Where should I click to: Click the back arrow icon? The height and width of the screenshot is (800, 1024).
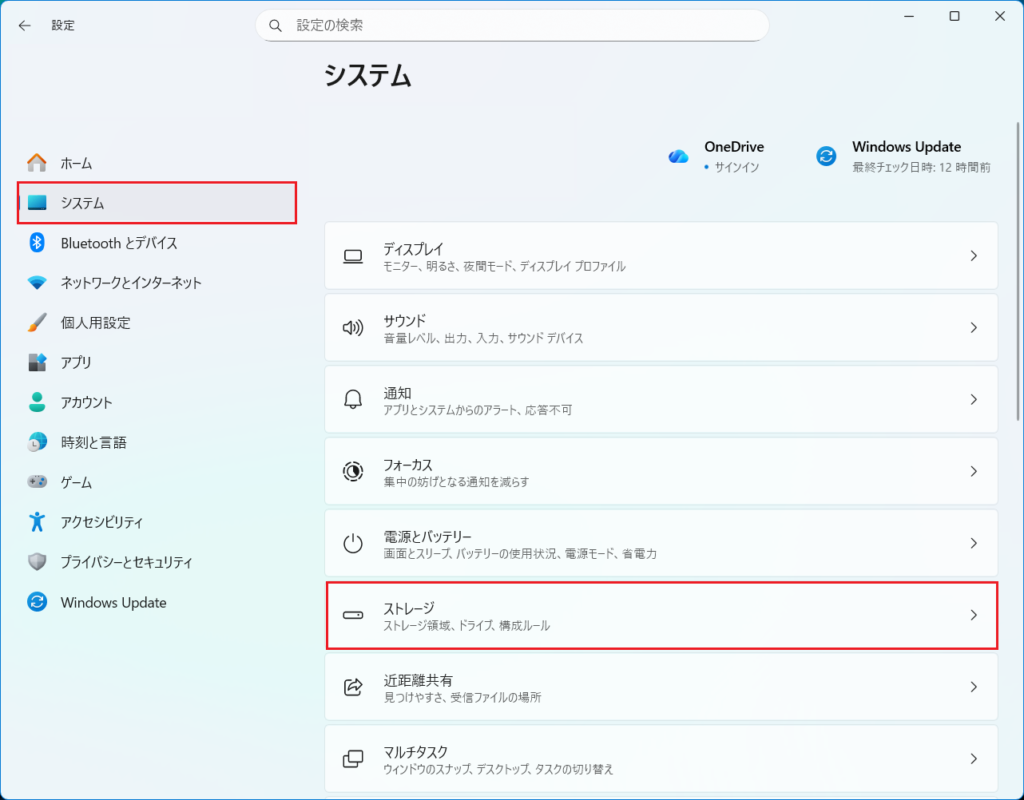point(25,25)
